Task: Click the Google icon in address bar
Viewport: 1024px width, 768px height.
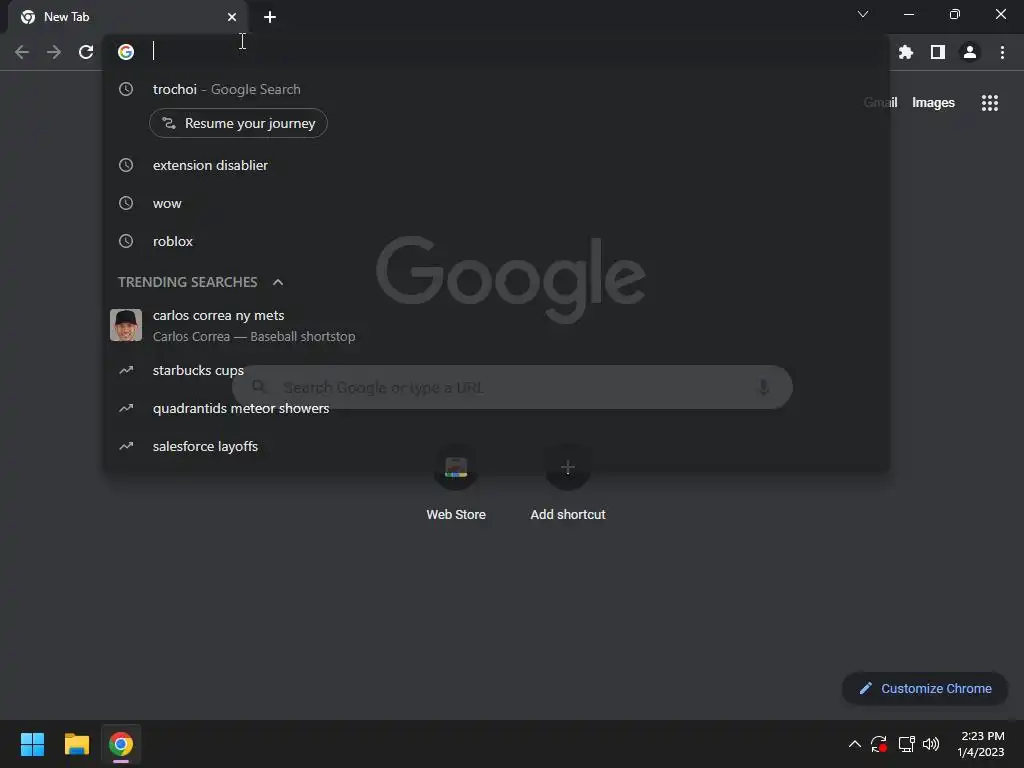Action: coord(126,52)
